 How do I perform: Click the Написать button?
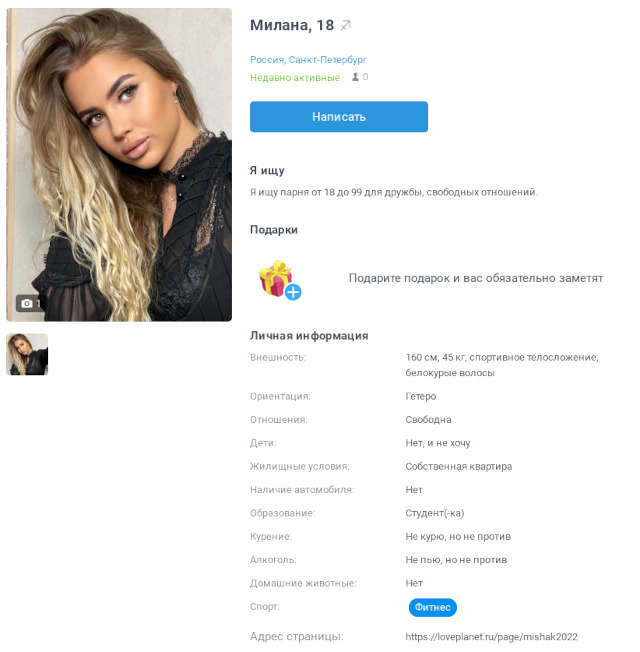pyautogui.click(x=339, y=117)
